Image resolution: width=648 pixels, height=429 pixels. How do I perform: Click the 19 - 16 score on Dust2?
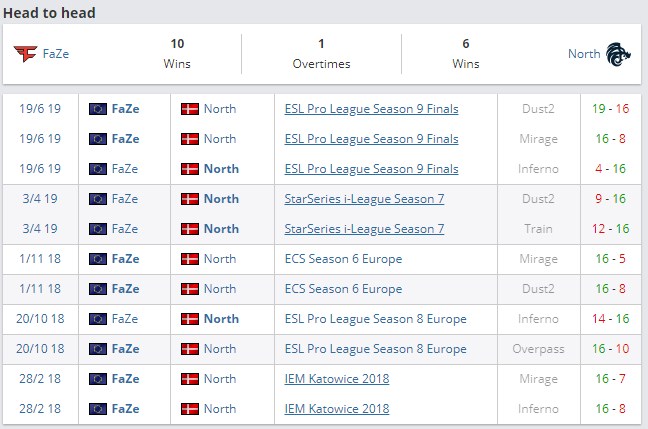pyautogui.click(x=610, y=108)
